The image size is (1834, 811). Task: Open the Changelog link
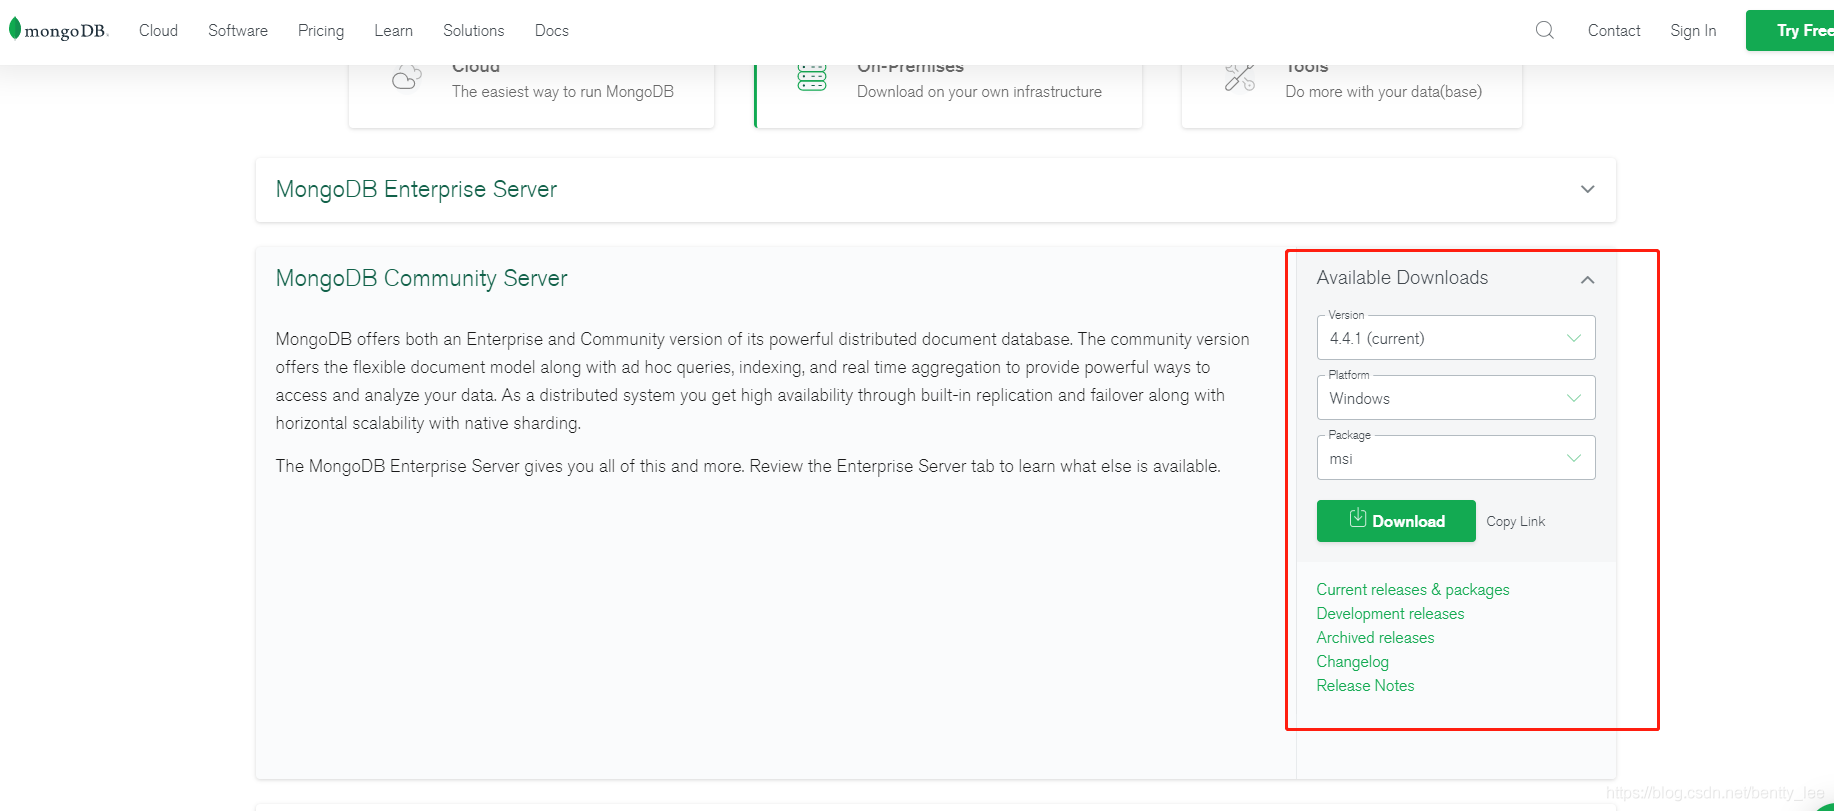(1352, 662)
